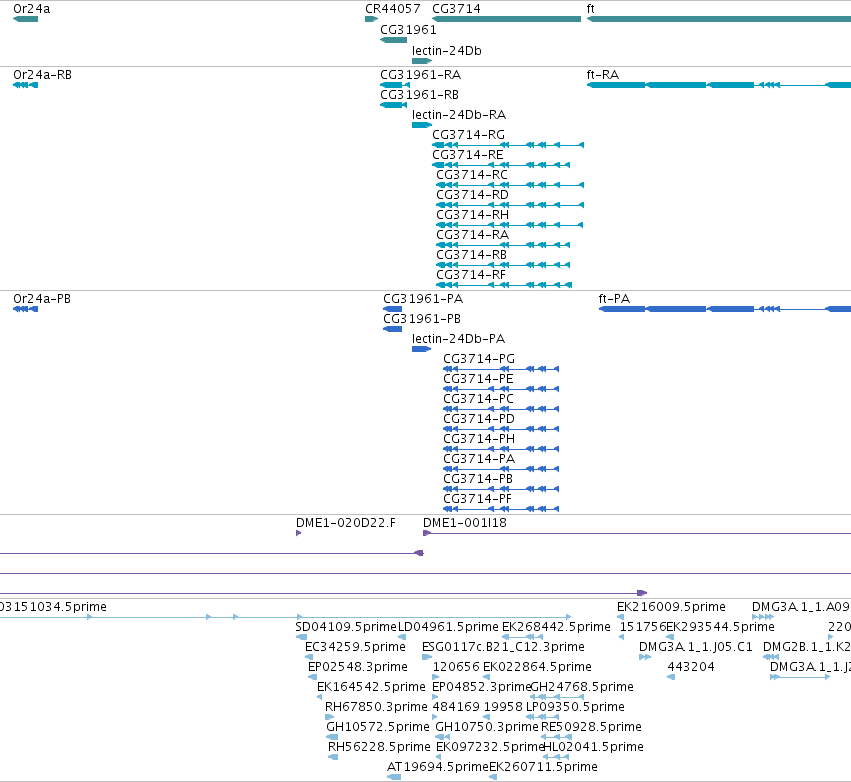Select transcript CG3714-RD
The image size is (851, 782).
coord(510,205)
